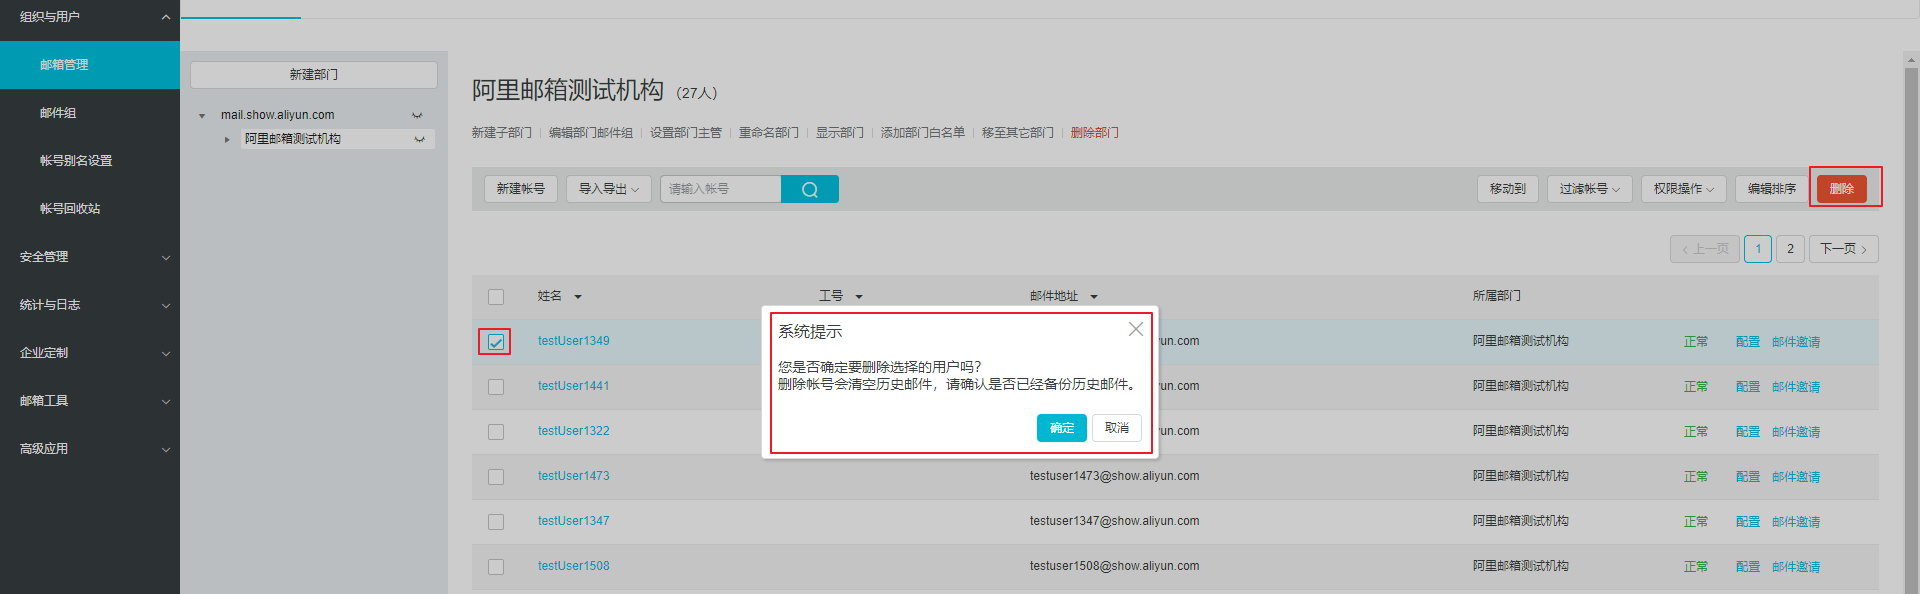The height and width of the screenshot is (594, 1920).
Task: Click 新建帐号 button
Action: (520, 189)
